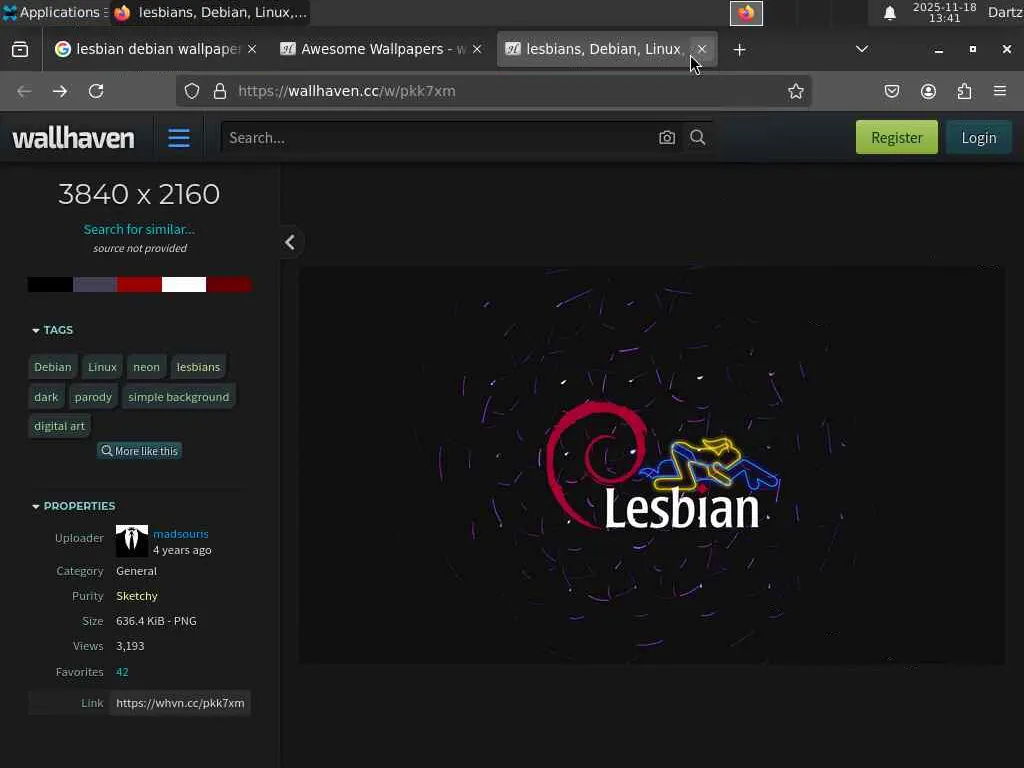Viewport: 1024px width, 768px height.
Task: Select the dark red color swatch at palette end
Action: pos(229,284)
